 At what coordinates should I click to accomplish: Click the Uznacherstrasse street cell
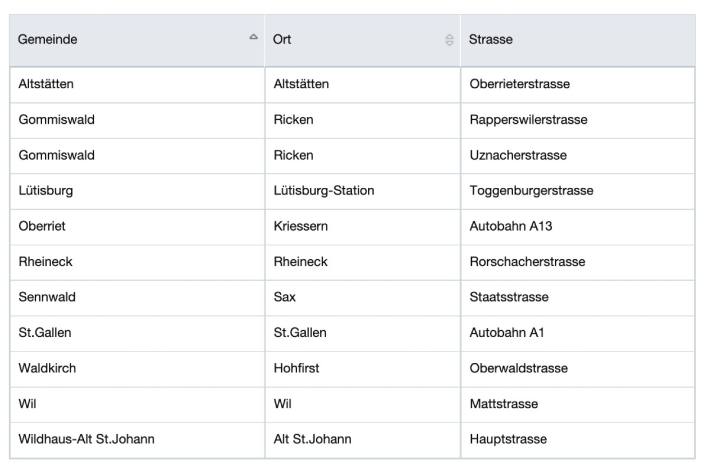click(x=578, y=156)
